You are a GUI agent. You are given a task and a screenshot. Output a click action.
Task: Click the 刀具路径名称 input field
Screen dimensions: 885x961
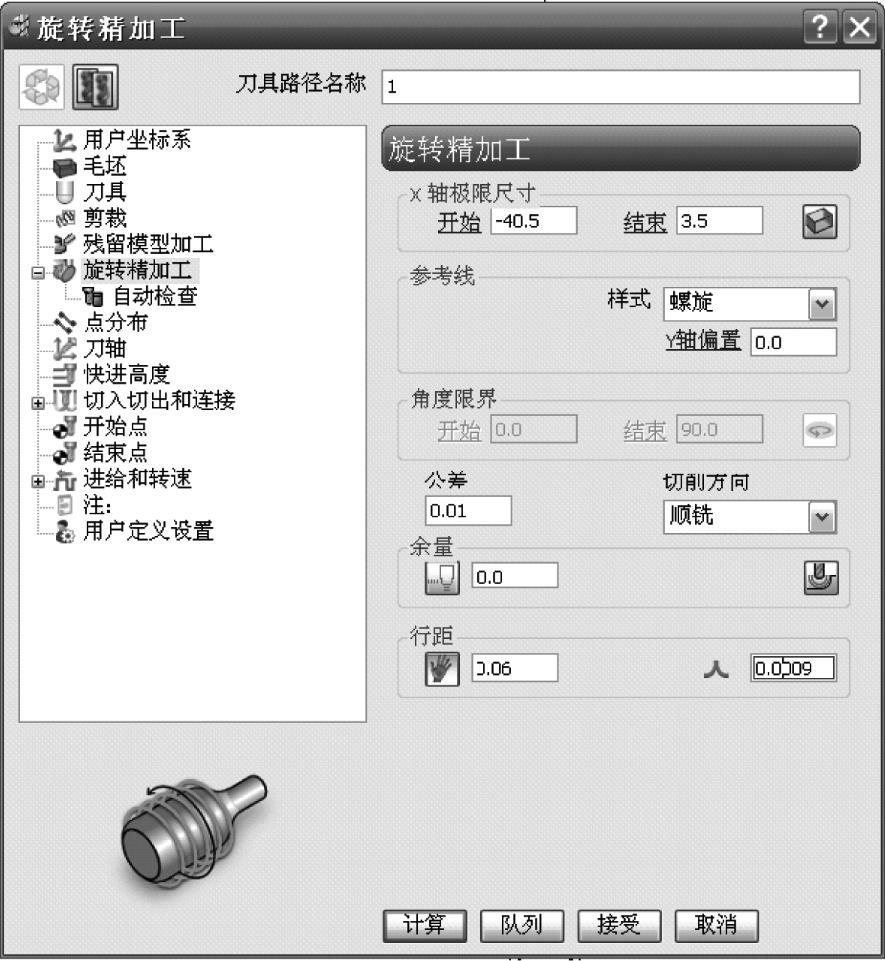tap(620, 87)
